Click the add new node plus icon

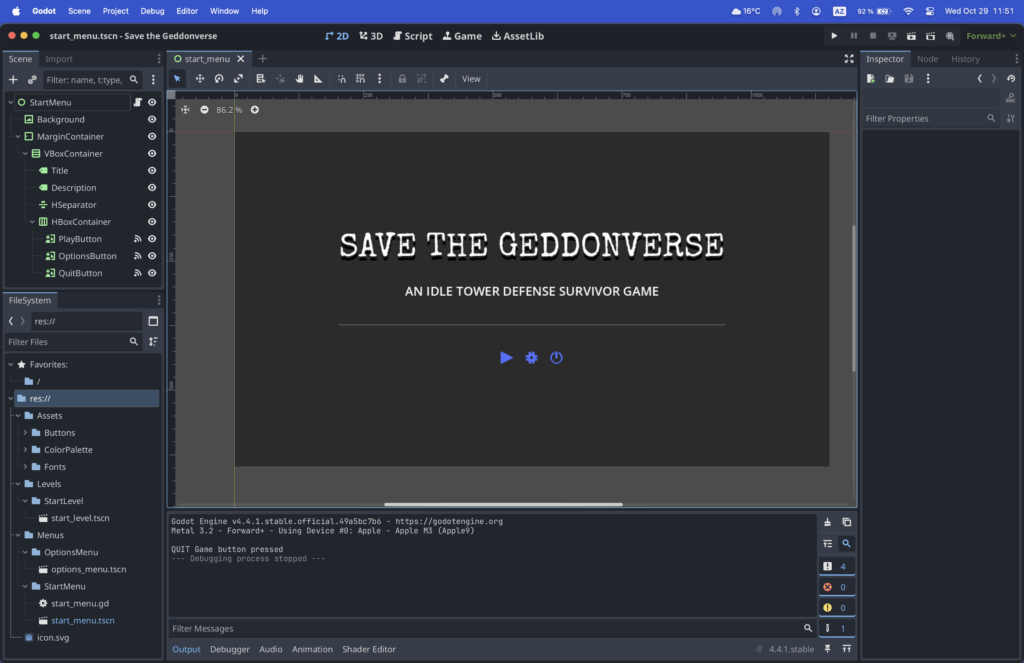pyautogui.click(x=13, y=79)
